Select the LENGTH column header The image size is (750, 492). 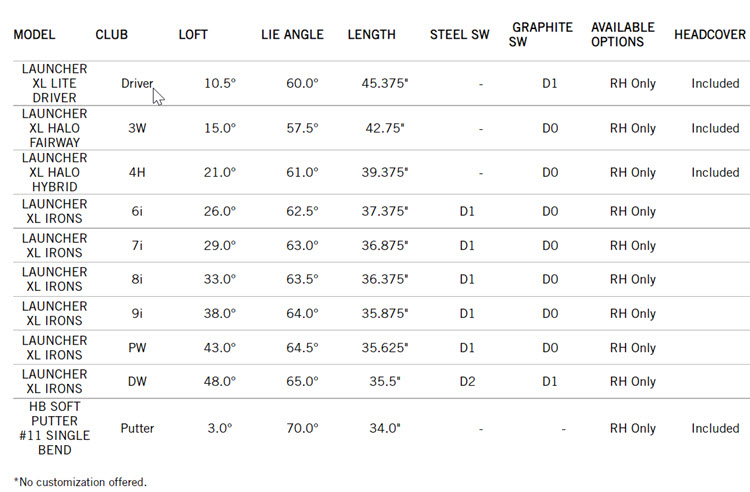[372, 34]
